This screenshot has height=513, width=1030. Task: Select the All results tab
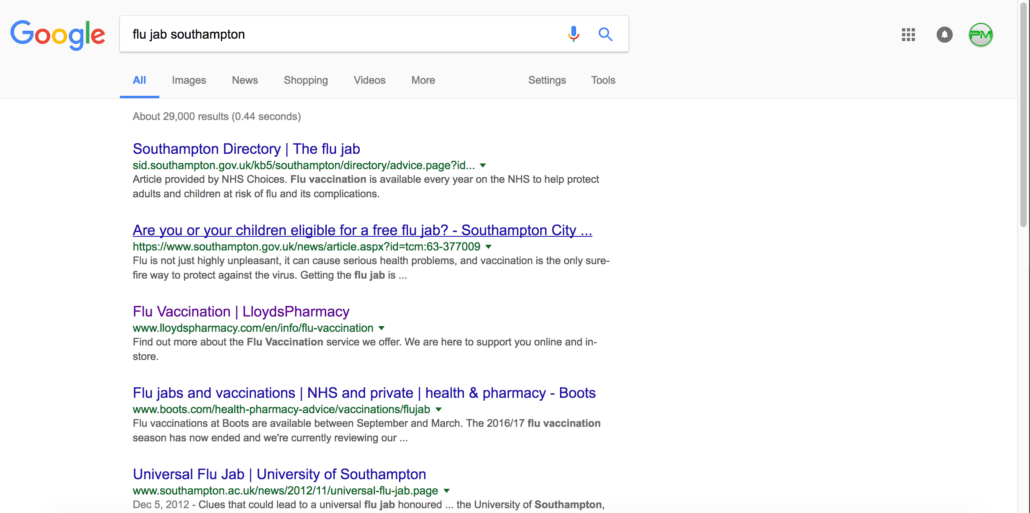139,80
